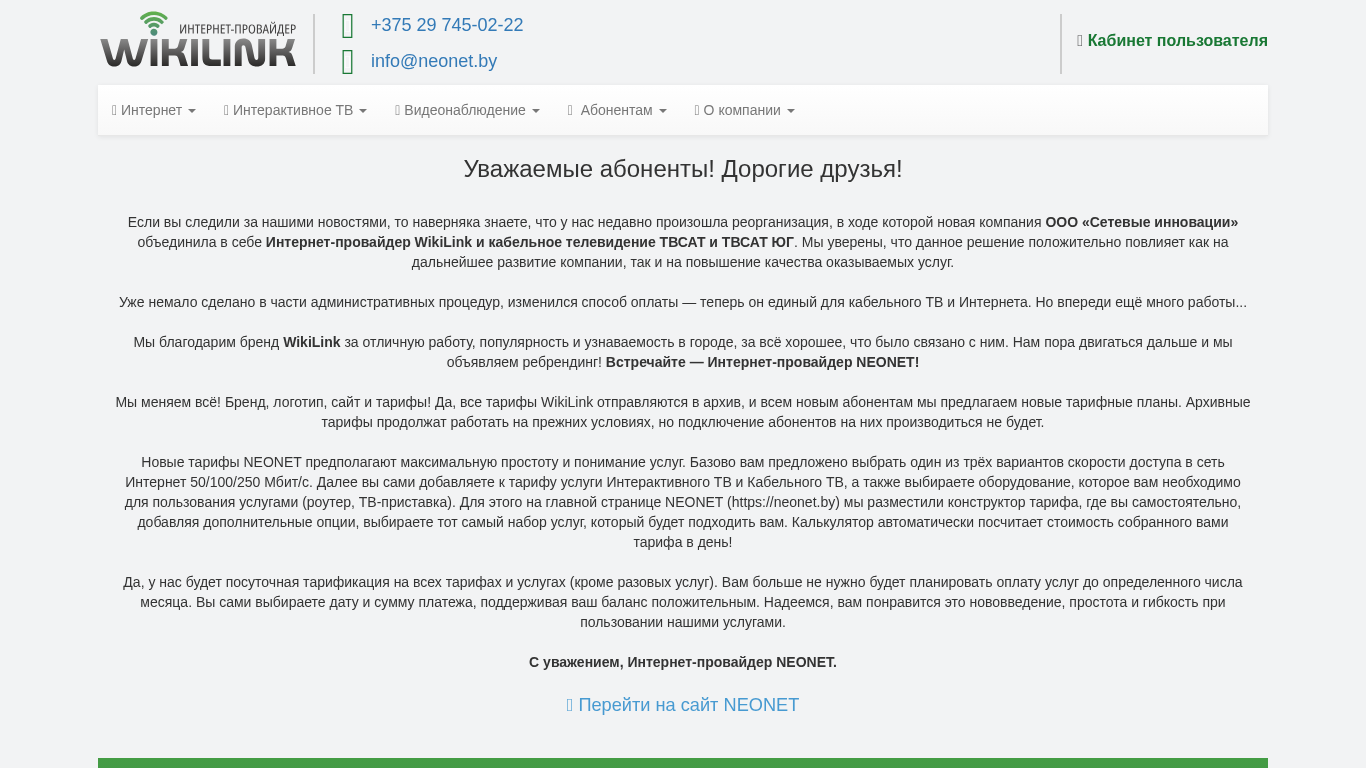
Task: Expand the Видеонаблюдение dropdown caret
Action: [x=536, y=111]
